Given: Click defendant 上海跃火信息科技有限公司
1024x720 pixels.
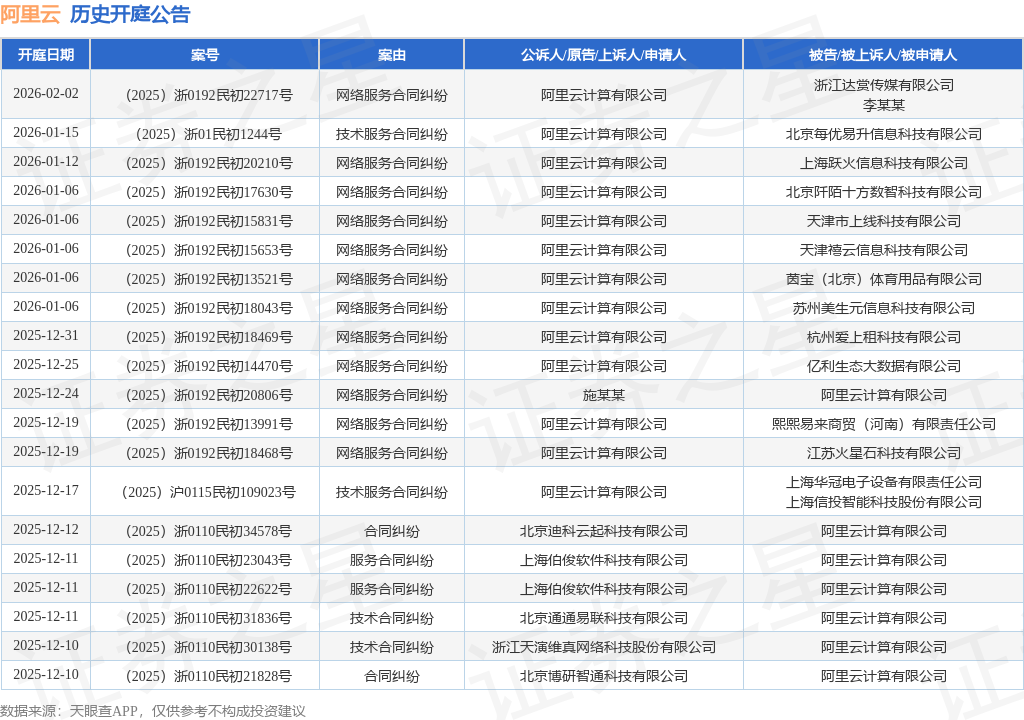Looking at the screenshot, I should point(884,163).
